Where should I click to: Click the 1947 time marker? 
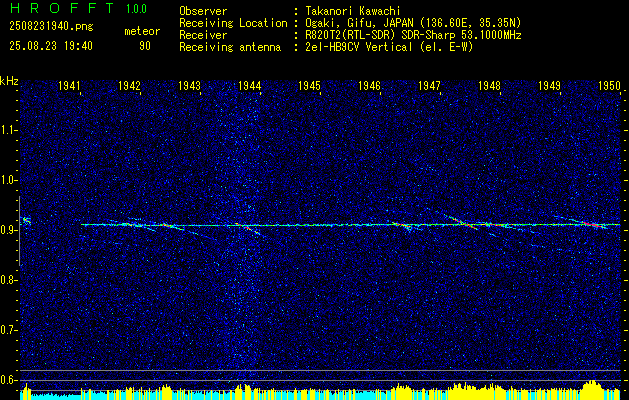click(429, 85)
